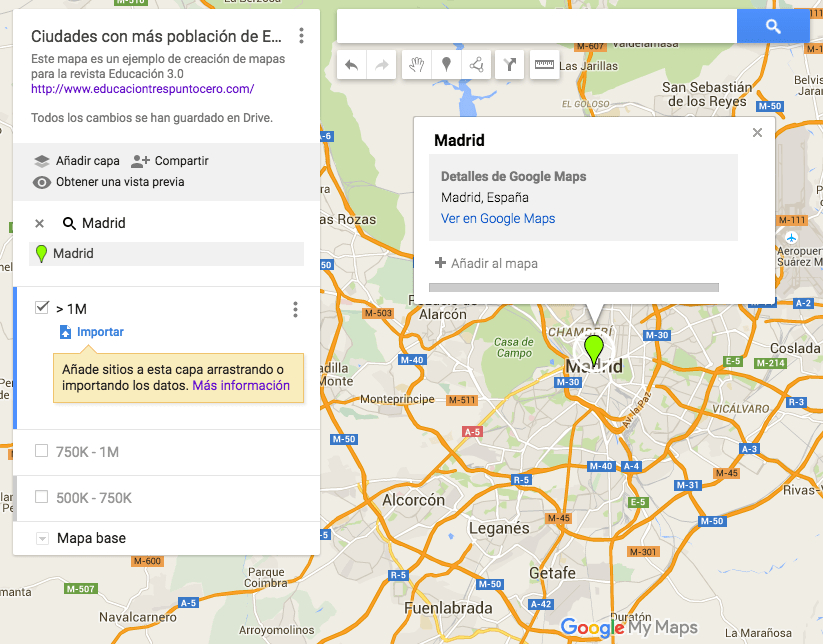Click the Madrid heading in popup
This screenshot has height=644, width=823.
[x=459, y=140]
